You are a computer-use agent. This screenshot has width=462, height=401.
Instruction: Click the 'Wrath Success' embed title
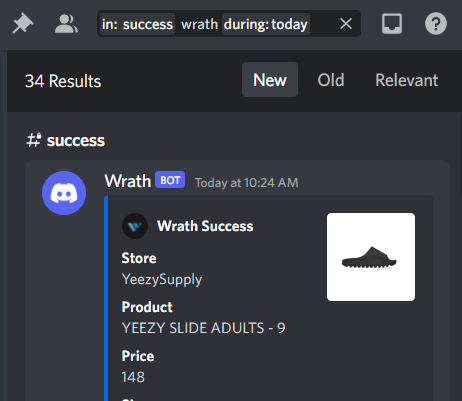pos(205,226)
